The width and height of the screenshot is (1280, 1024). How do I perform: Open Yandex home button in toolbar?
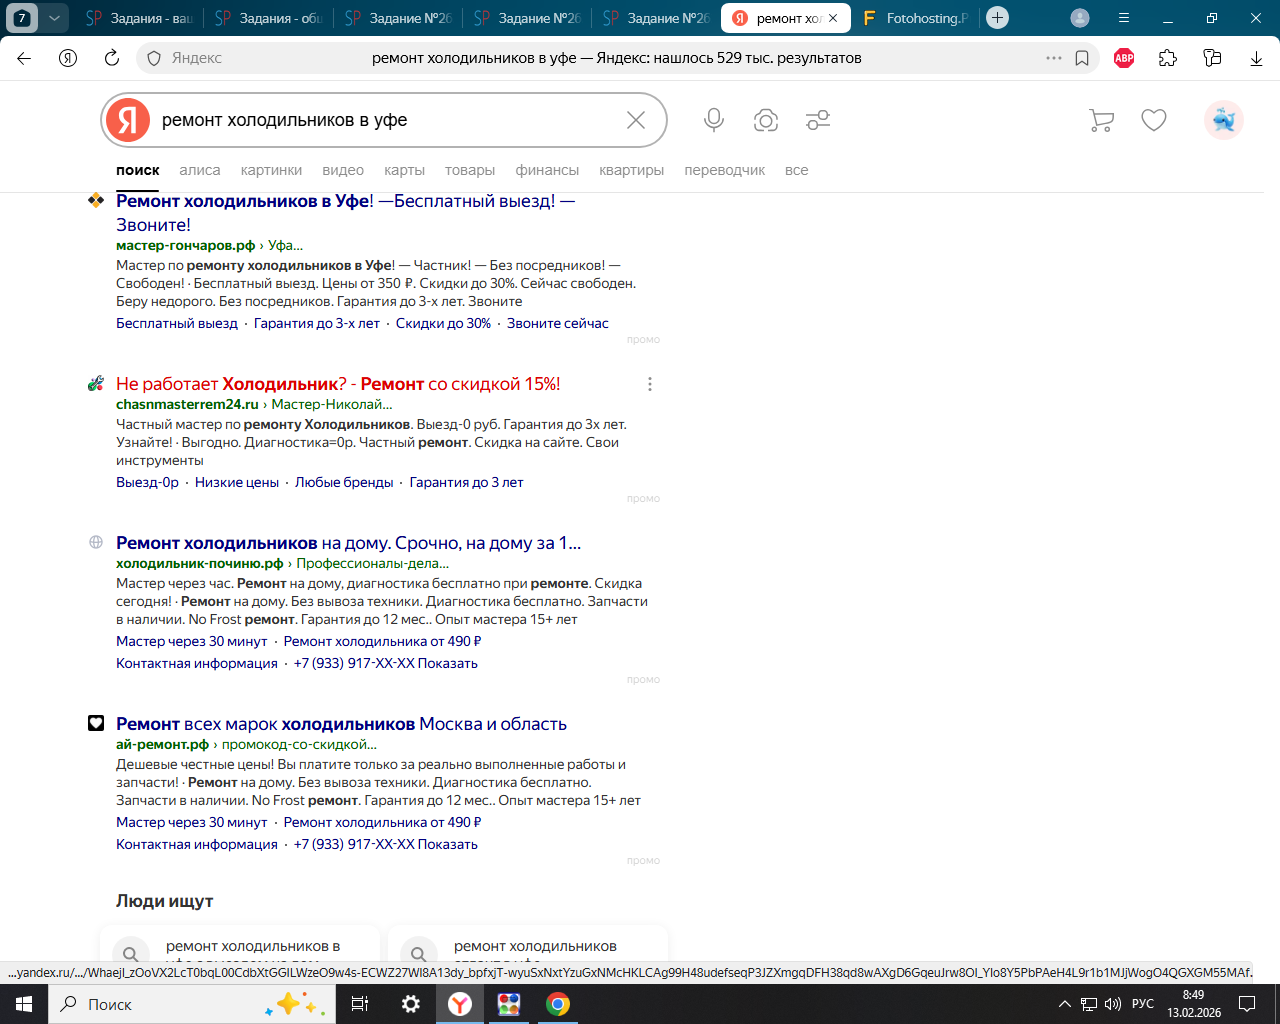[68, 58]
